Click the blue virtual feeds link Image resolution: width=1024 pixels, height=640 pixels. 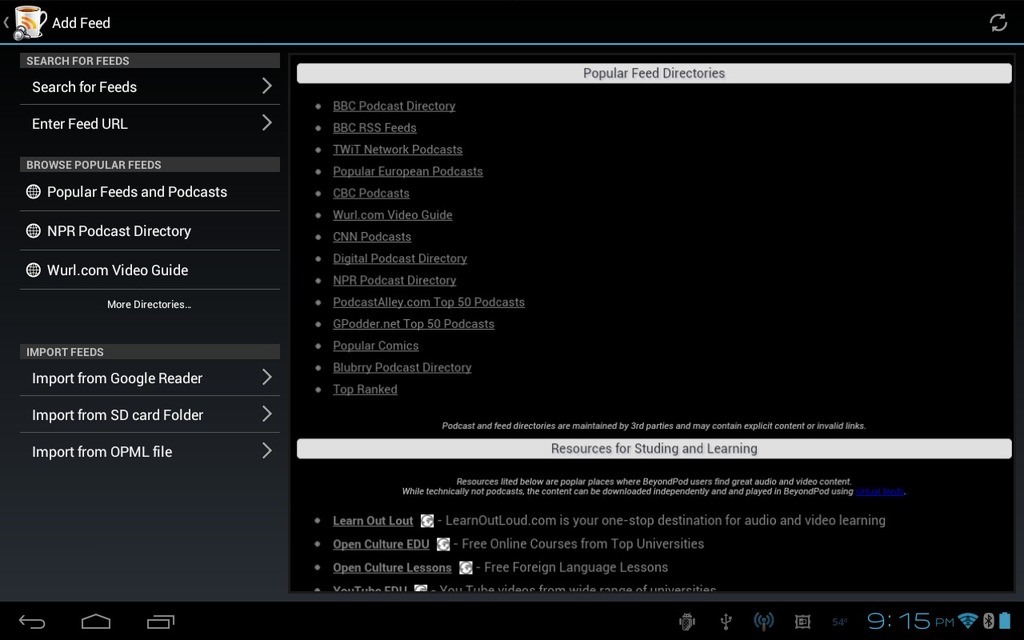click(x=880, y=492)
